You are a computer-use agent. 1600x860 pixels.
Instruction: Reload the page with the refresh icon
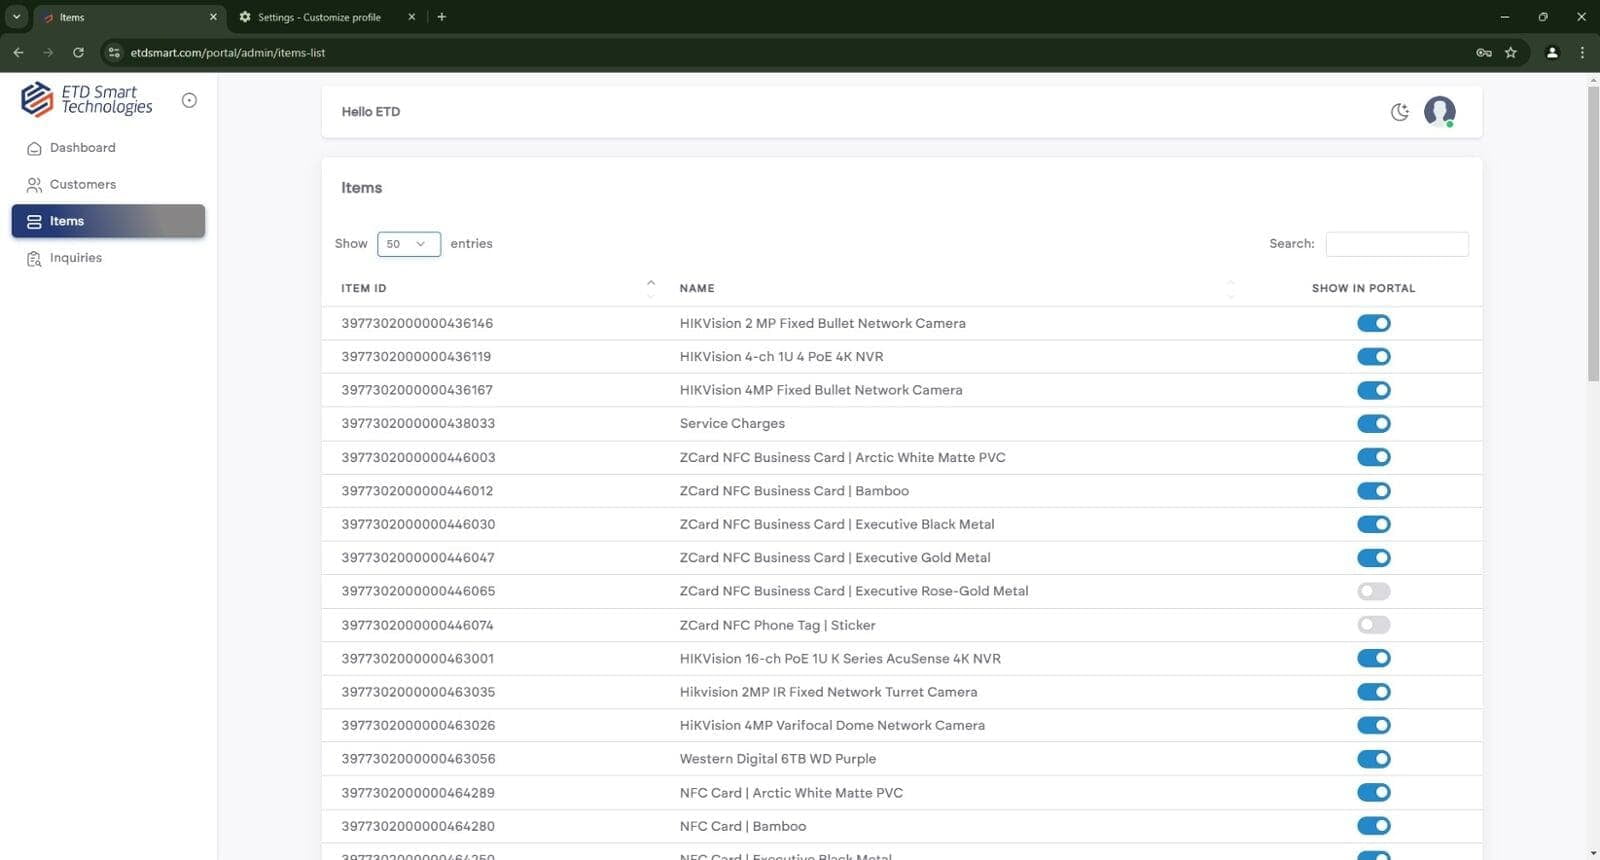click(x=78, y=52)
